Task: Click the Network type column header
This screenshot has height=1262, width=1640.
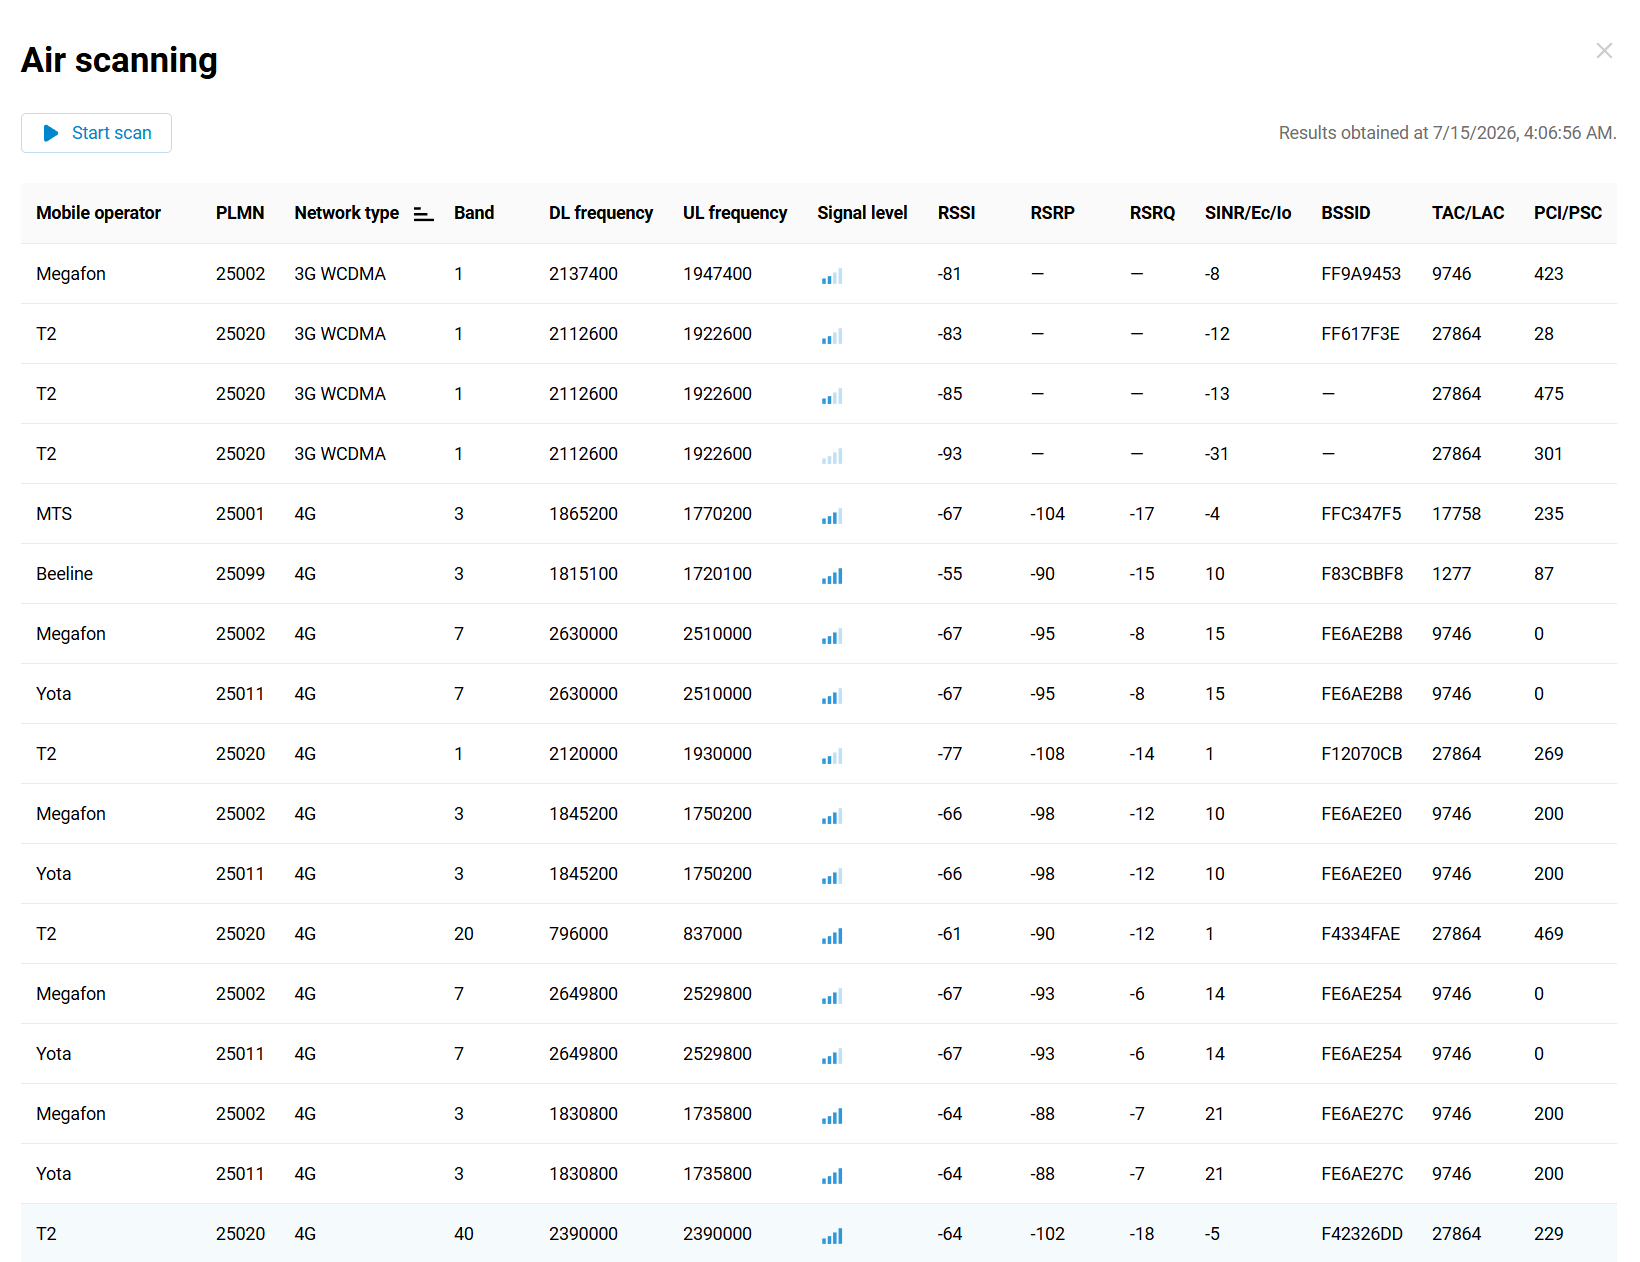Action: [x=346, y=213]
